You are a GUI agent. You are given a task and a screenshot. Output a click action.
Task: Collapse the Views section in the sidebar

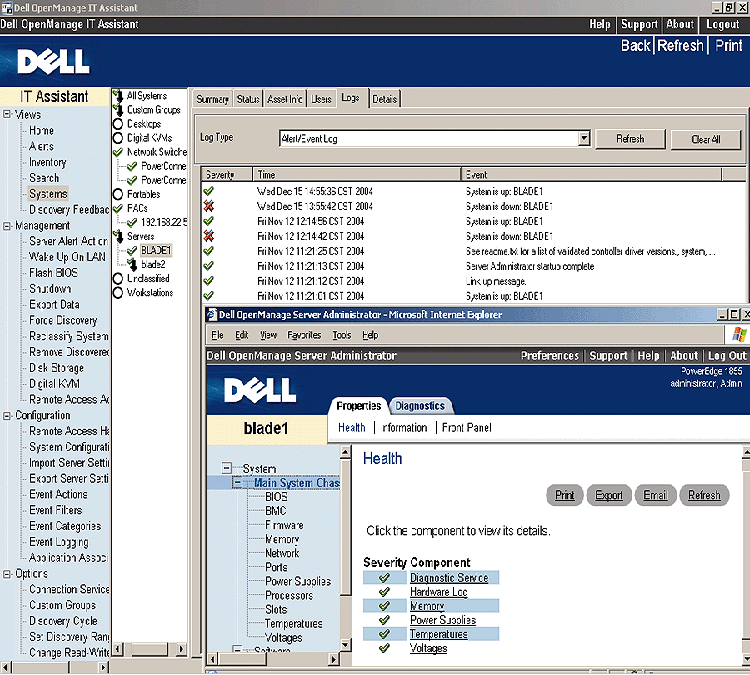click(x=8, y=115)
